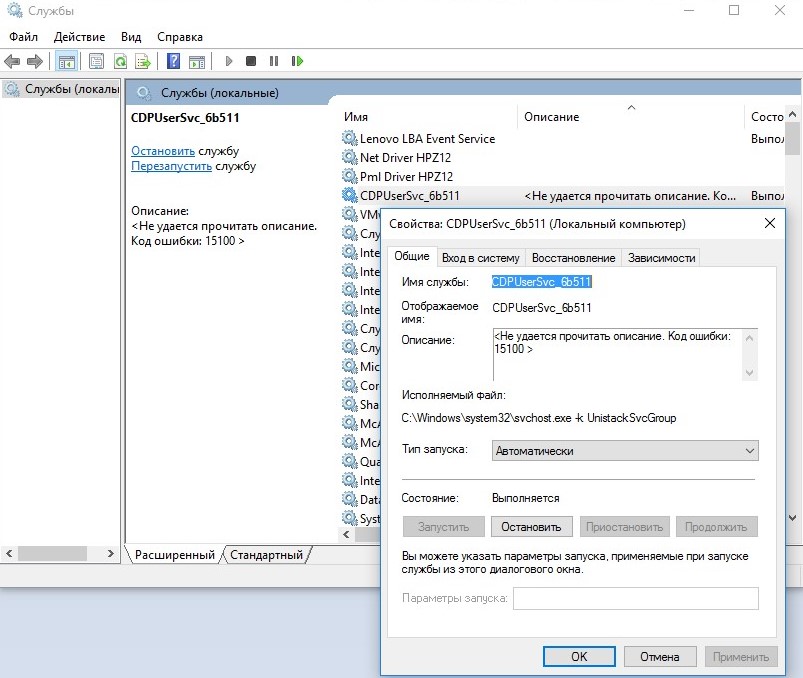
Task: Click the Параметры запуска input field
Action: [636, 598]
